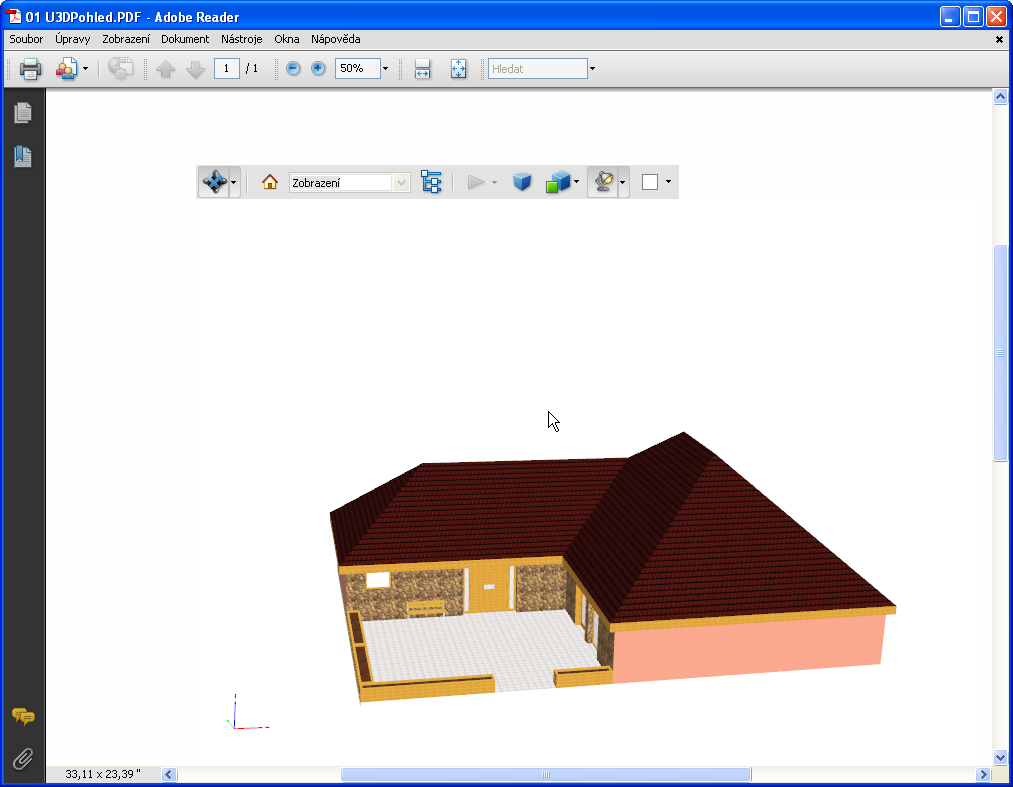Image resolution: width=1013 pixels, height=787 pixels.
Task: Open the cross-section icon on 3D toolbar
Action: click(522, 181)
